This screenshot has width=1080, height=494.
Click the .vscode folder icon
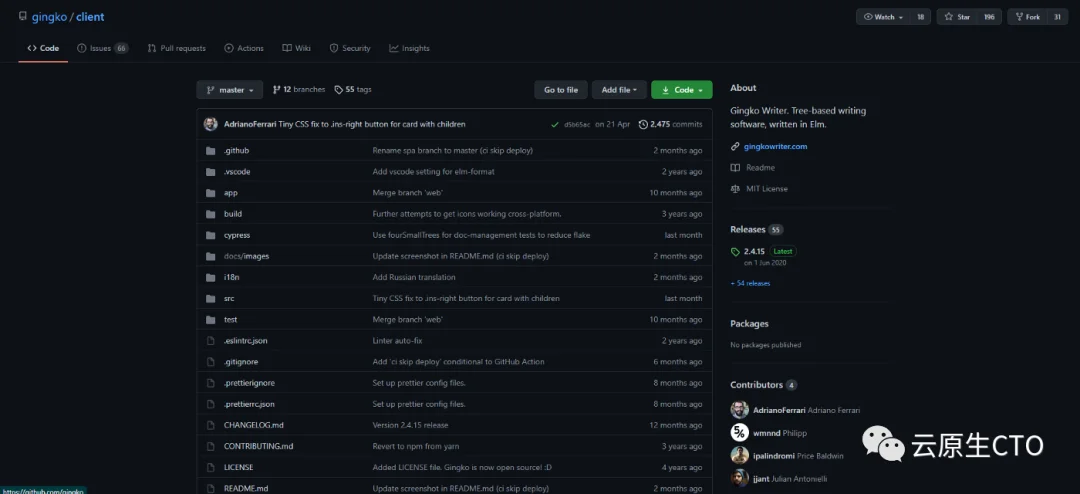(x=211, y=172)
